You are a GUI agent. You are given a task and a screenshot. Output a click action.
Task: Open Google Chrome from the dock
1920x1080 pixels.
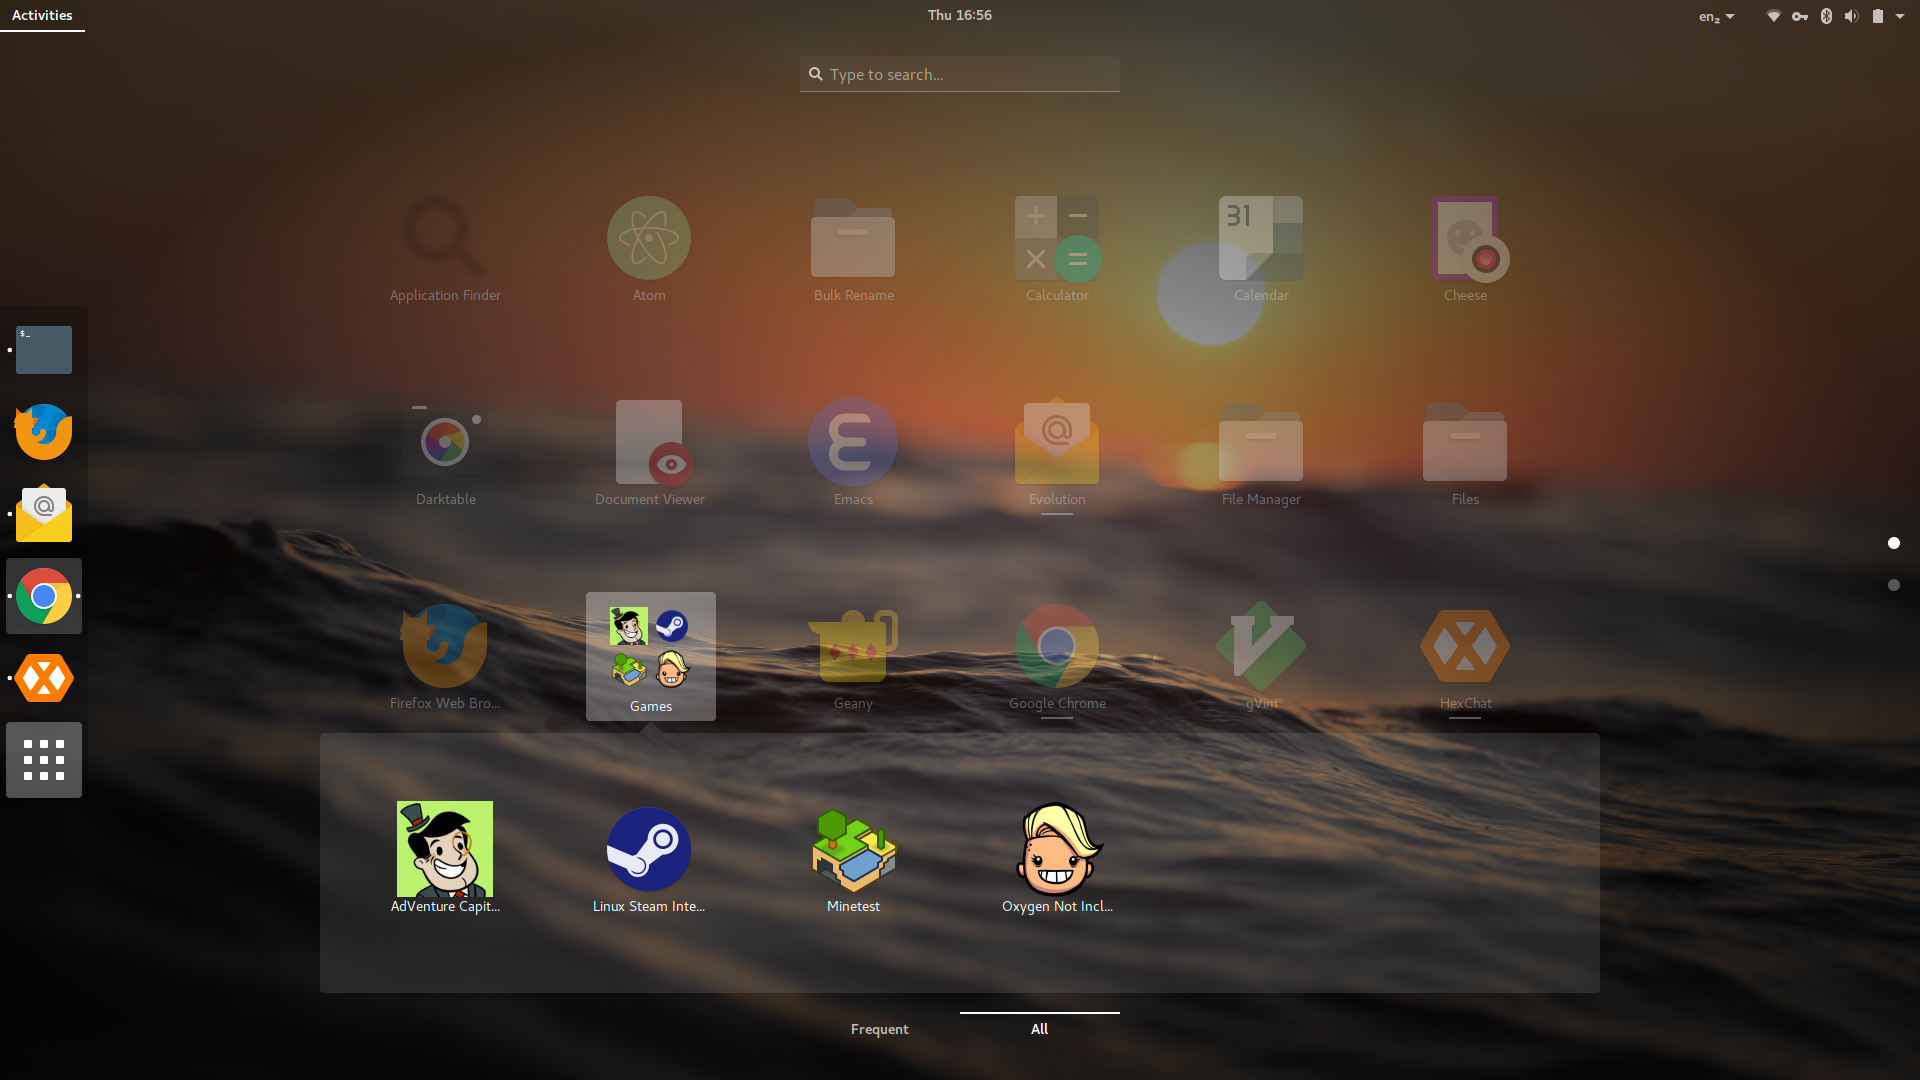click(x=44, y=596)
